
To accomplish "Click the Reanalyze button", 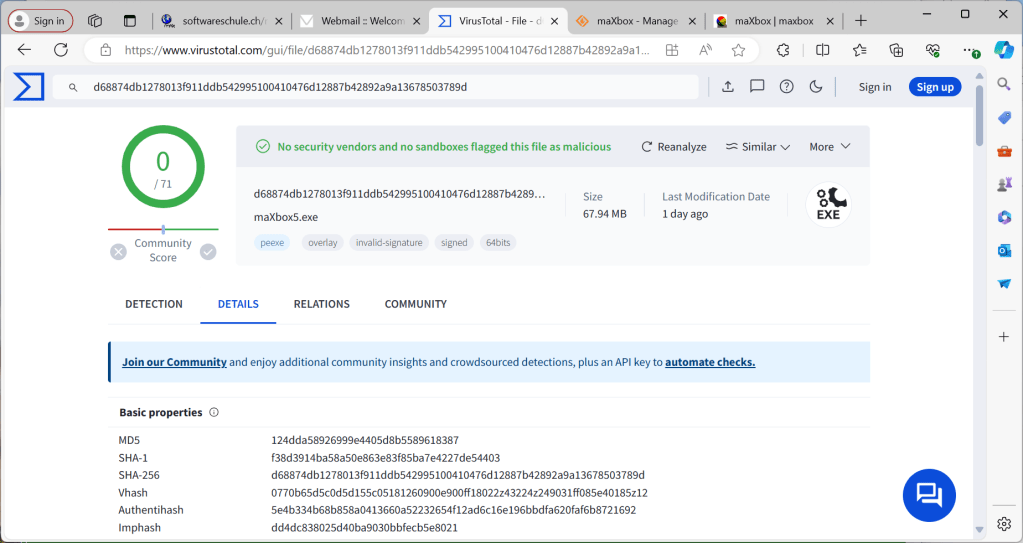I will tap(674, 147).
